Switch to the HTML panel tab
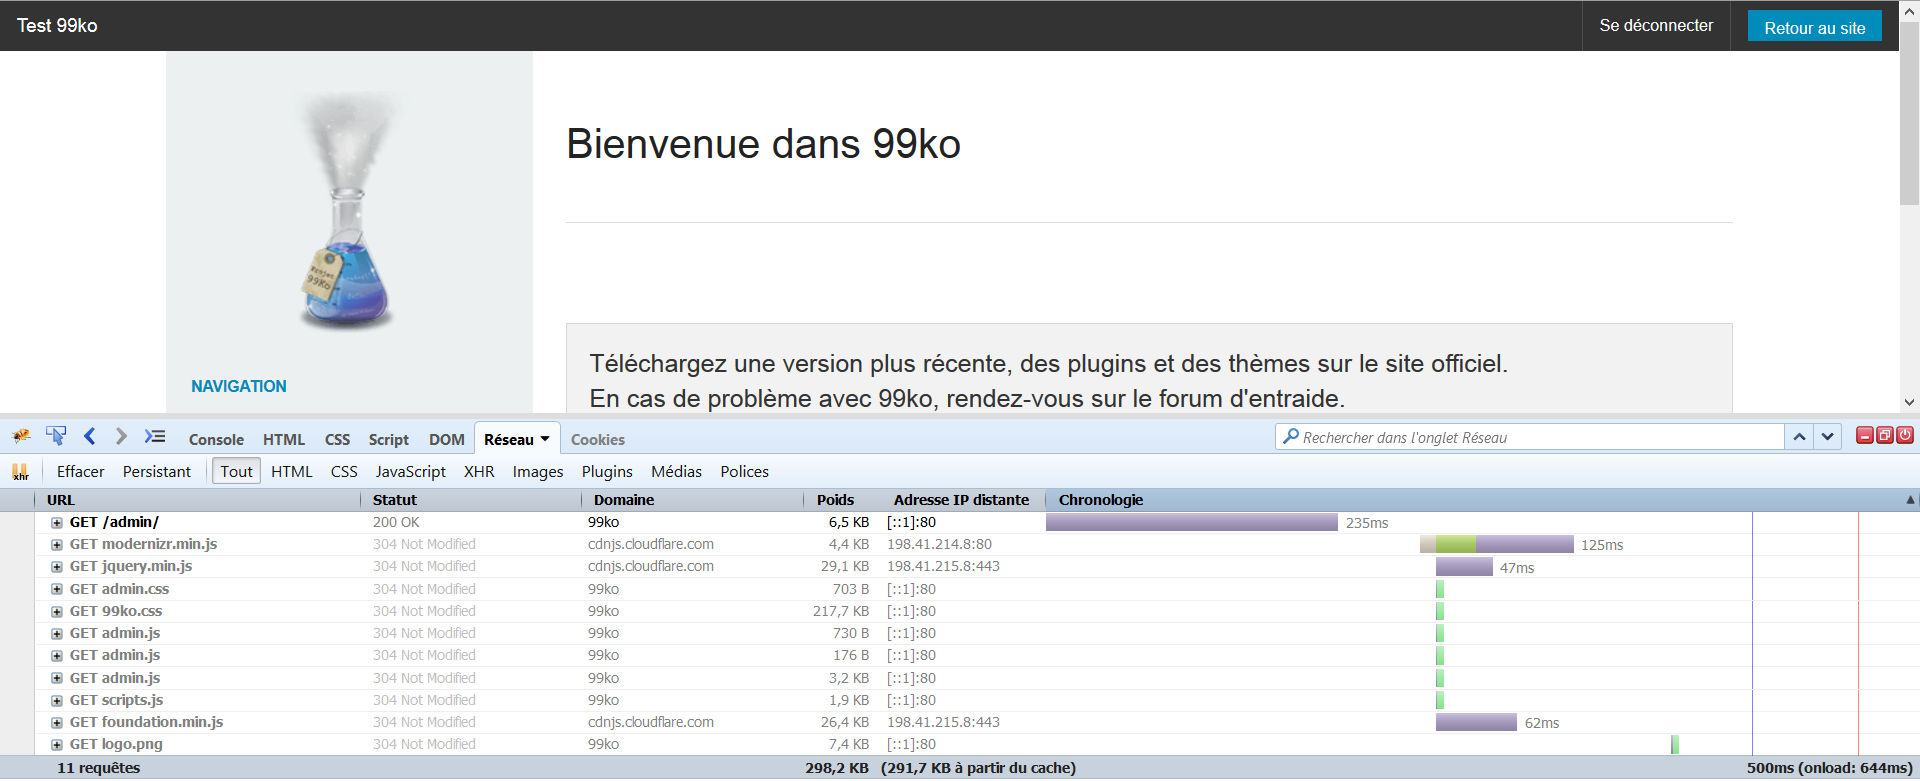This screenshot has height=781, width=1920. pos(284,439)
